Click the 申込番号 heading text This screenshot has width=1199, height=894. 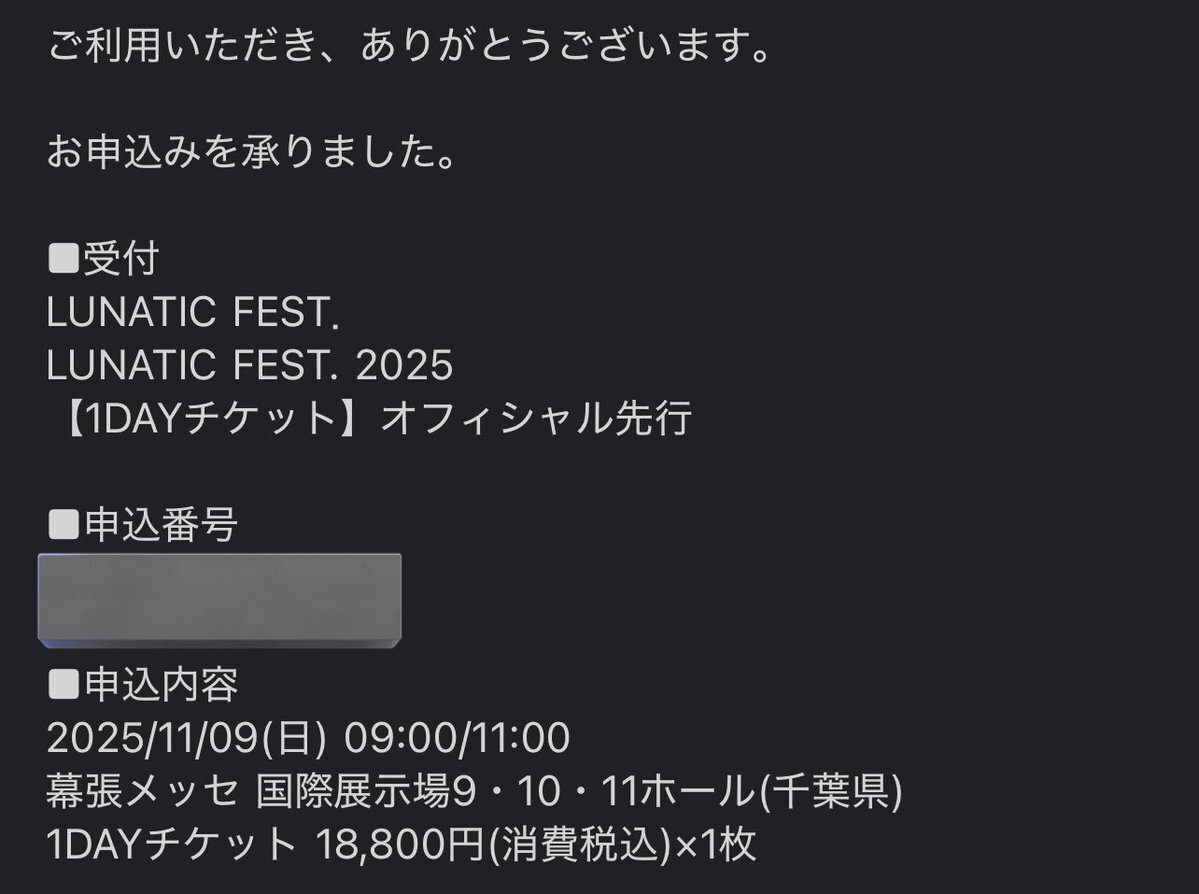pyautogui.click(x=161, y=525)
